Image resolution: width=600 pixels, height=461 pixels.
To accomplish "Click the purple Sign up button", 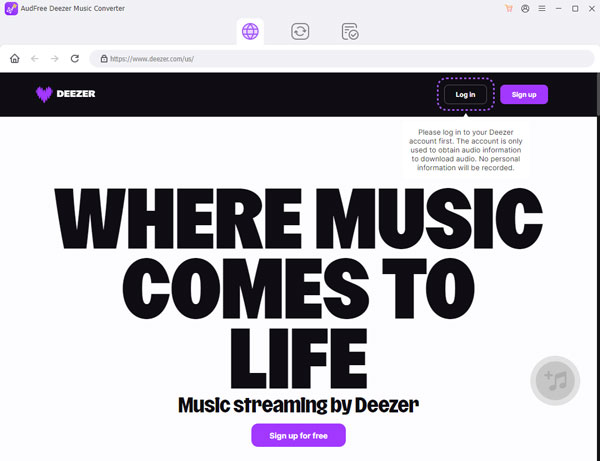I will click(x=524, y=94).
